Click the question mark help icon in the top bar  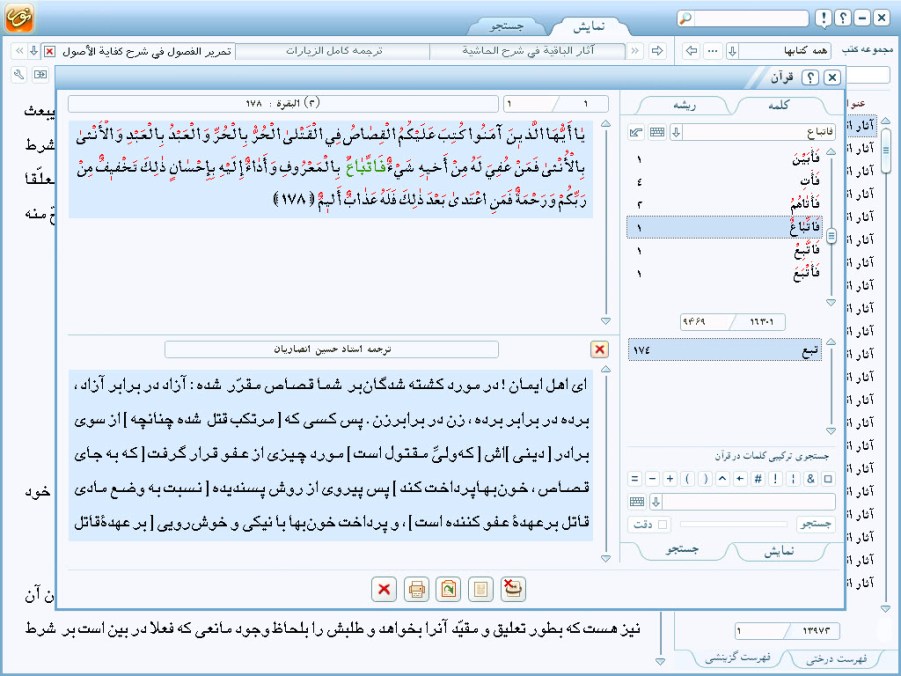point(843,18)
